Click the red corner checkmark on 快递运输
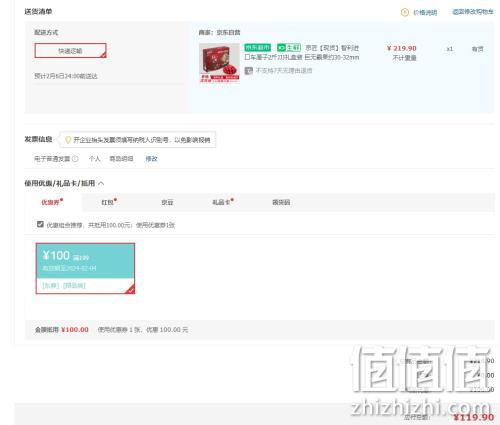This screenshot has width=500, height=425. click(x=103, y=55)
